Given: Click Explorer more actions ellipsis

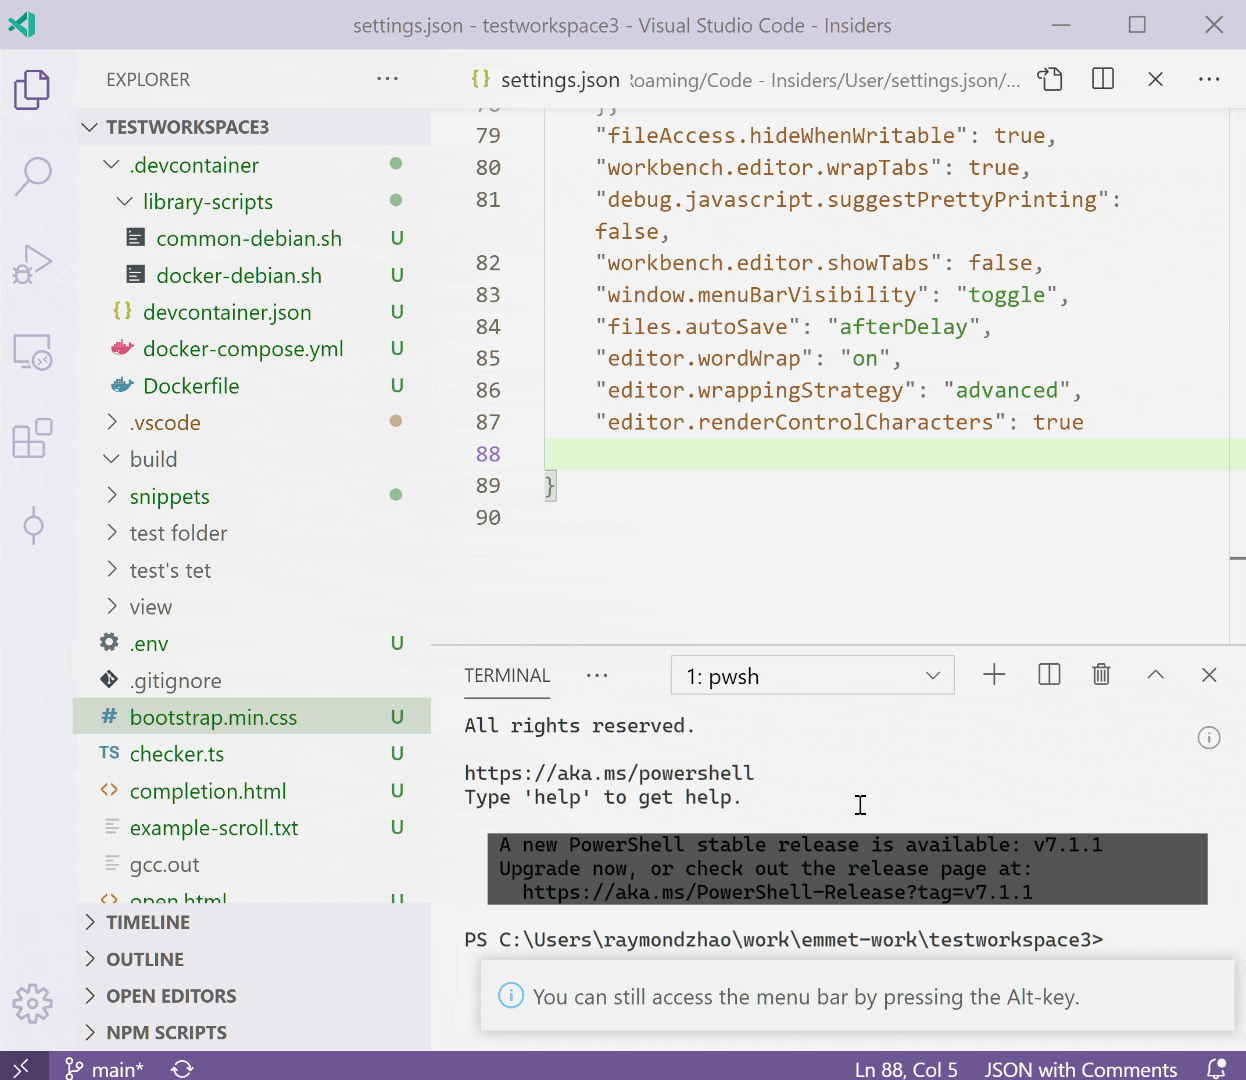Looking at the screenshot, I should click(387, 79).
